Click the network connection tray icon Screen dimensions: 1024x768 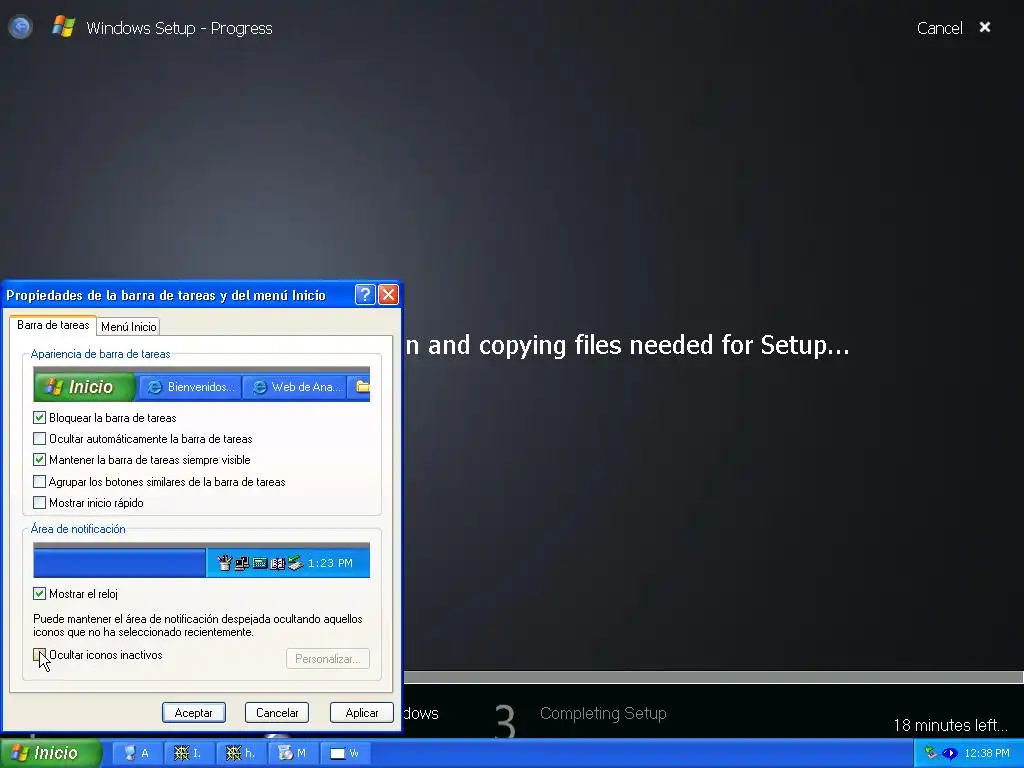[x=931, y=753]
